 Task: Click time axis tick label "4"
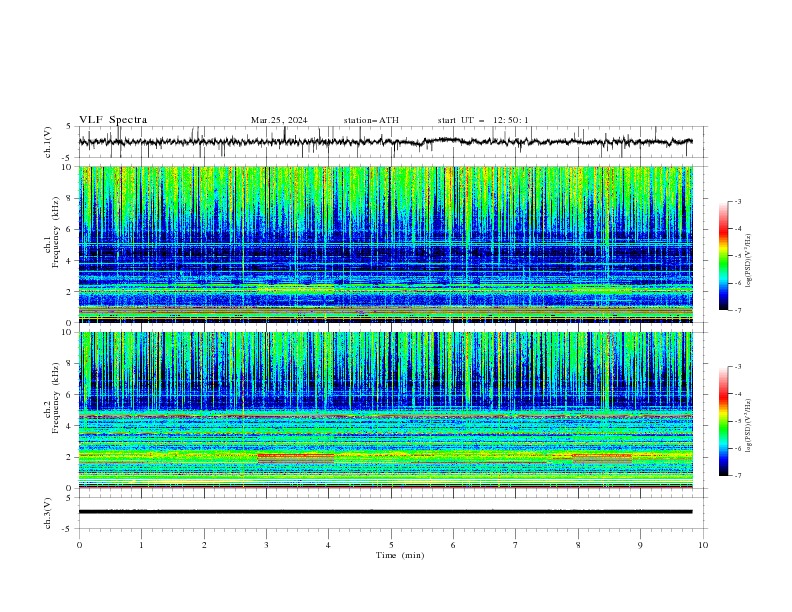(329, 545)
